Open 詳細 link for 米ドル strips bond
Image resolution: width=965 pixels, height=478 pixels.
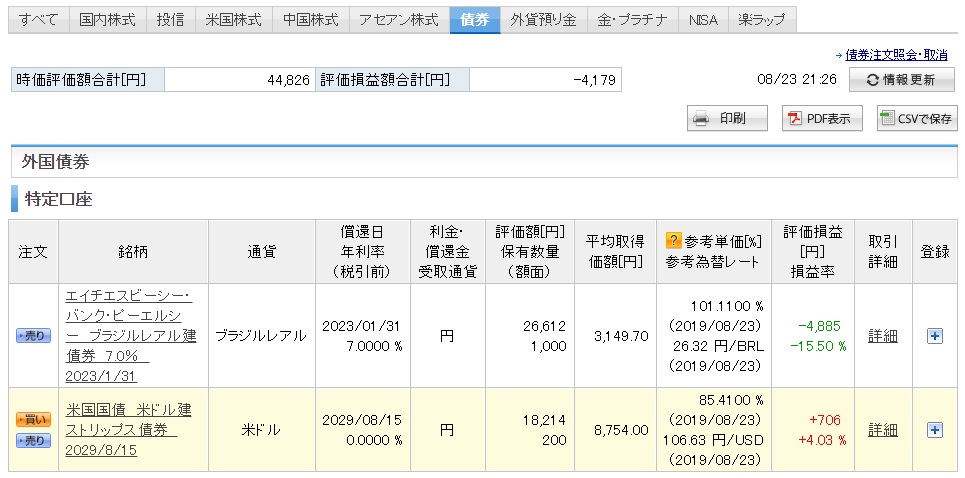[883, 430]
